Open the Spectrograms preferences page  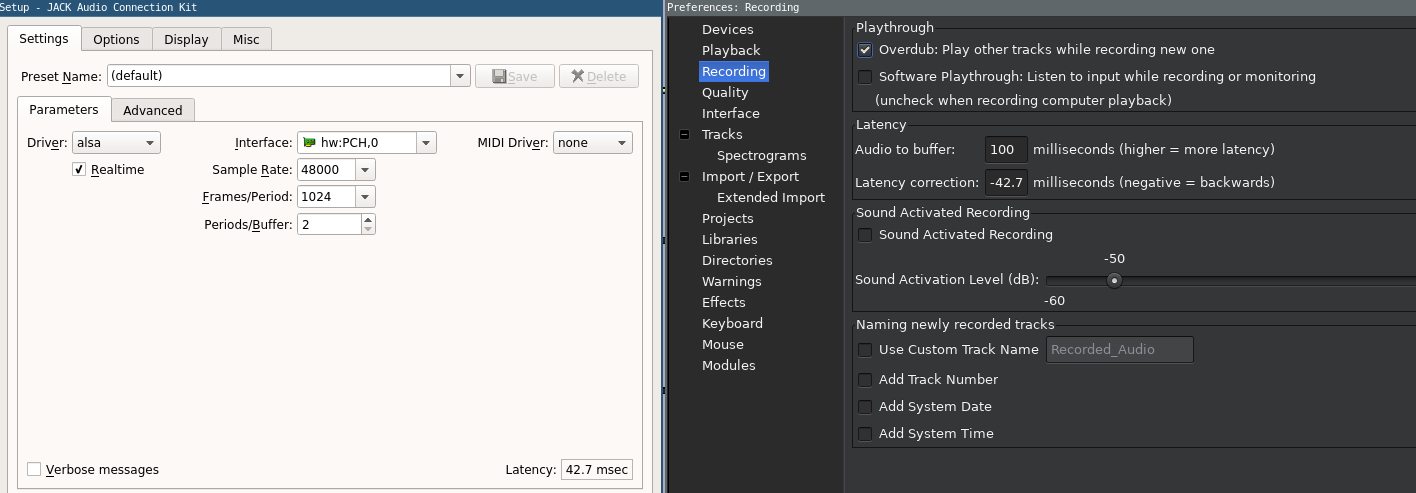pyautogui.click(x=761, y=156)
